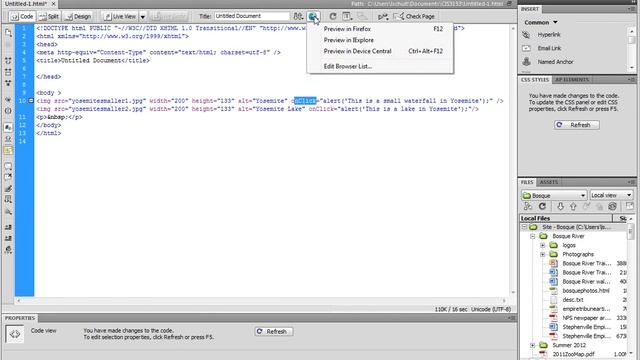640x360 pixels.
Task: Toggle Highlight Invalid Code coding icon
Action: click(x=8, y=139)
